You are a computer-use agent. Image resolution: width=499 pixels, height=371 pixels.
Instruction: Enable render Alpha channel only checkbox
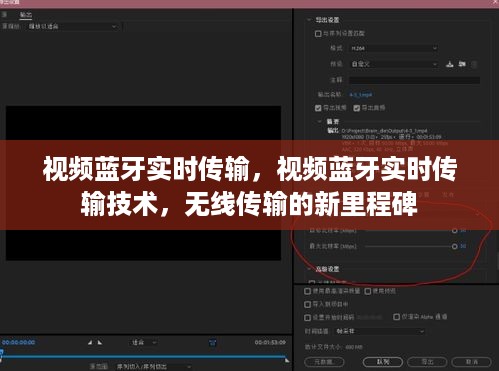[396, 317]
